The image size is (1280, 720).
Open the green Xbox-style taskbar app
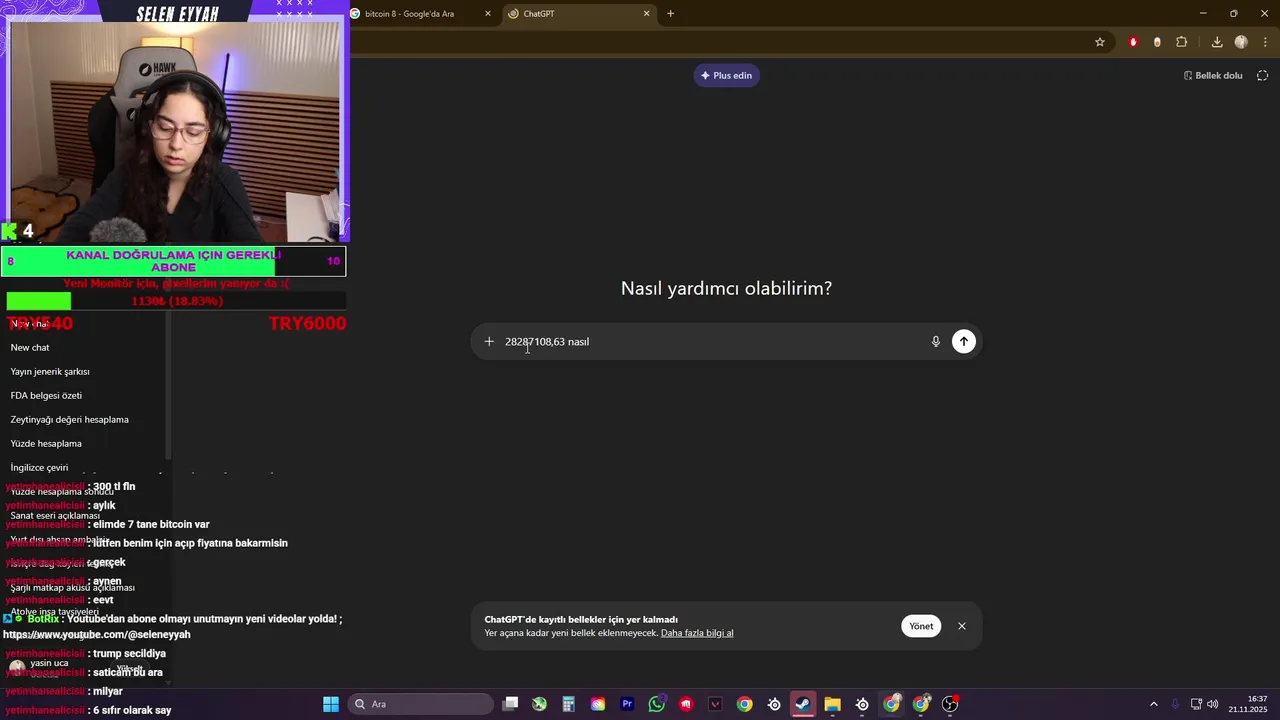point(539,704)
